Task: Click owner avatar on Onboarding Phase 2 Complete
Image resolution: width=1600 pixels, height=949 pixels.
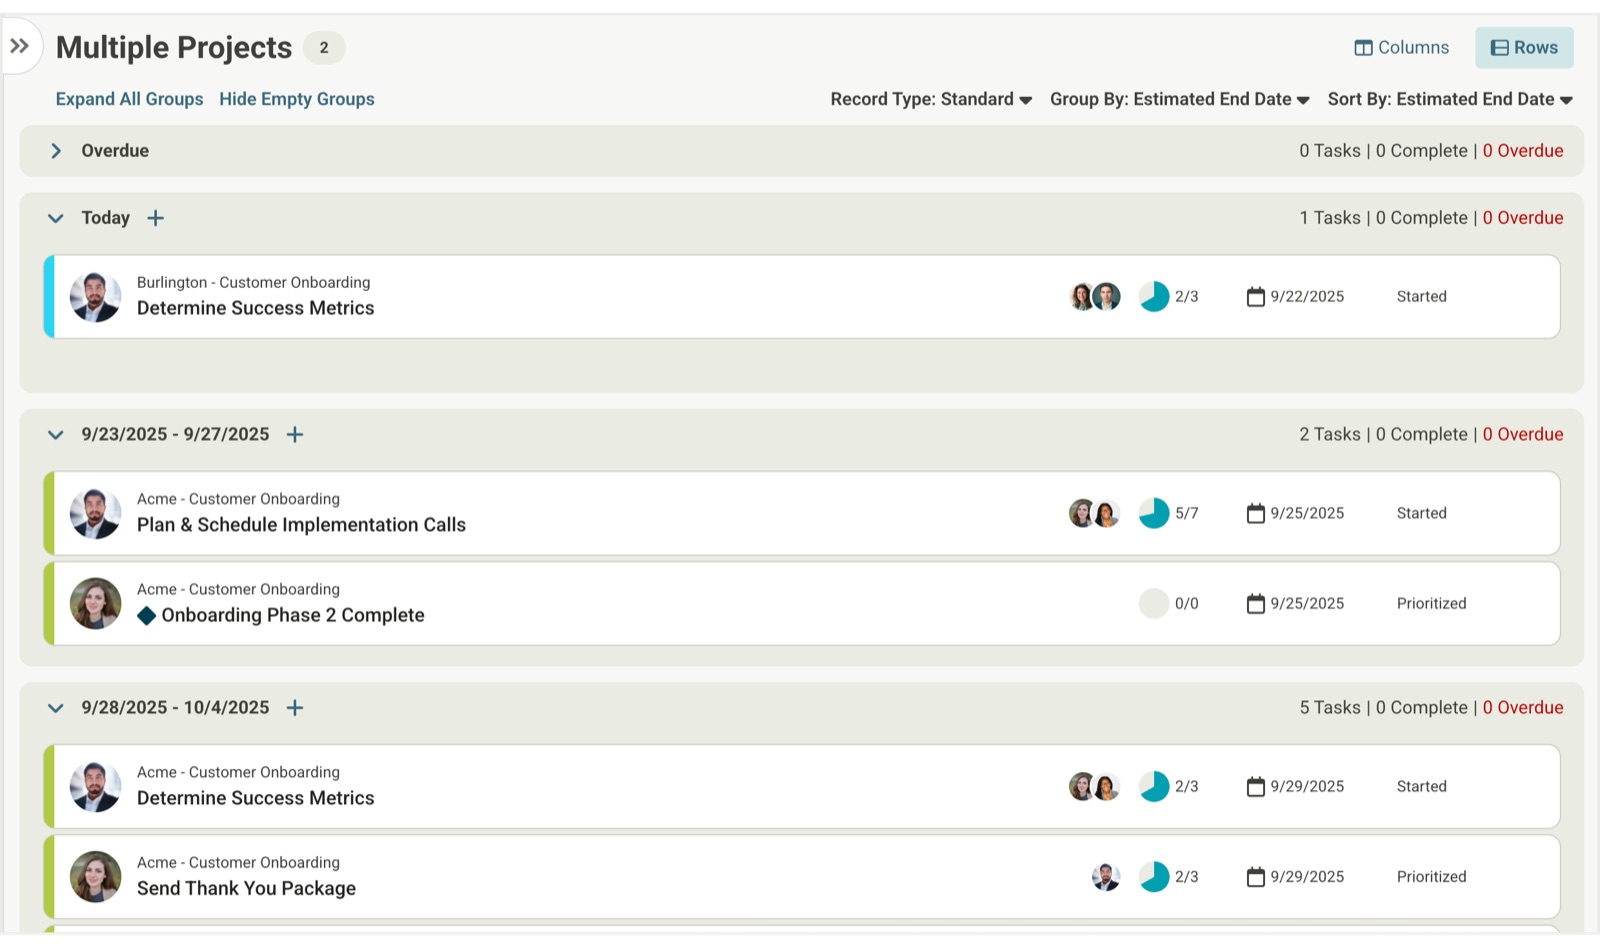Action: point(95,603)
